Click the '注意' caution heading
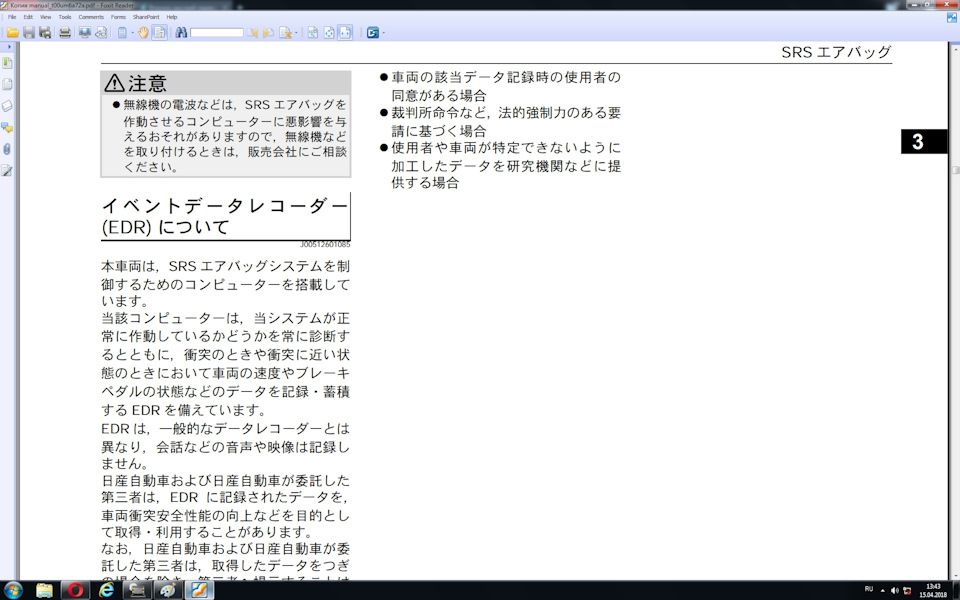Screen dimensions: 960x600 tap(147, 83)
